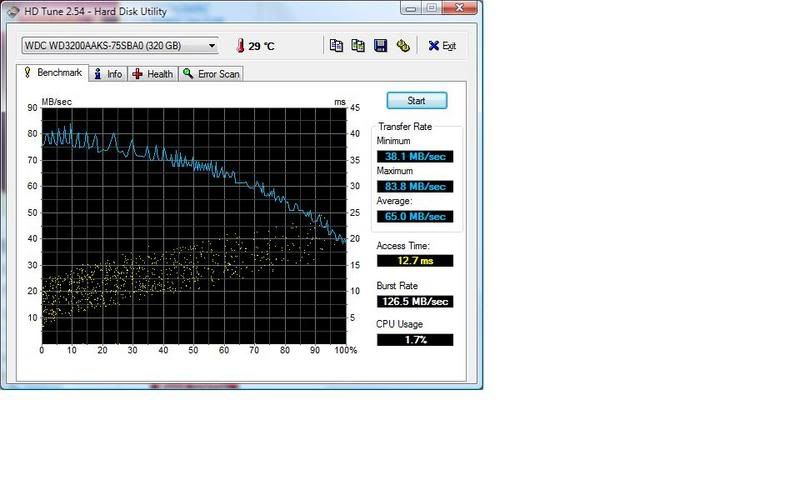The image size is (800, 500).
Task: Click the Access Time label
Action: tap(403, 246)
